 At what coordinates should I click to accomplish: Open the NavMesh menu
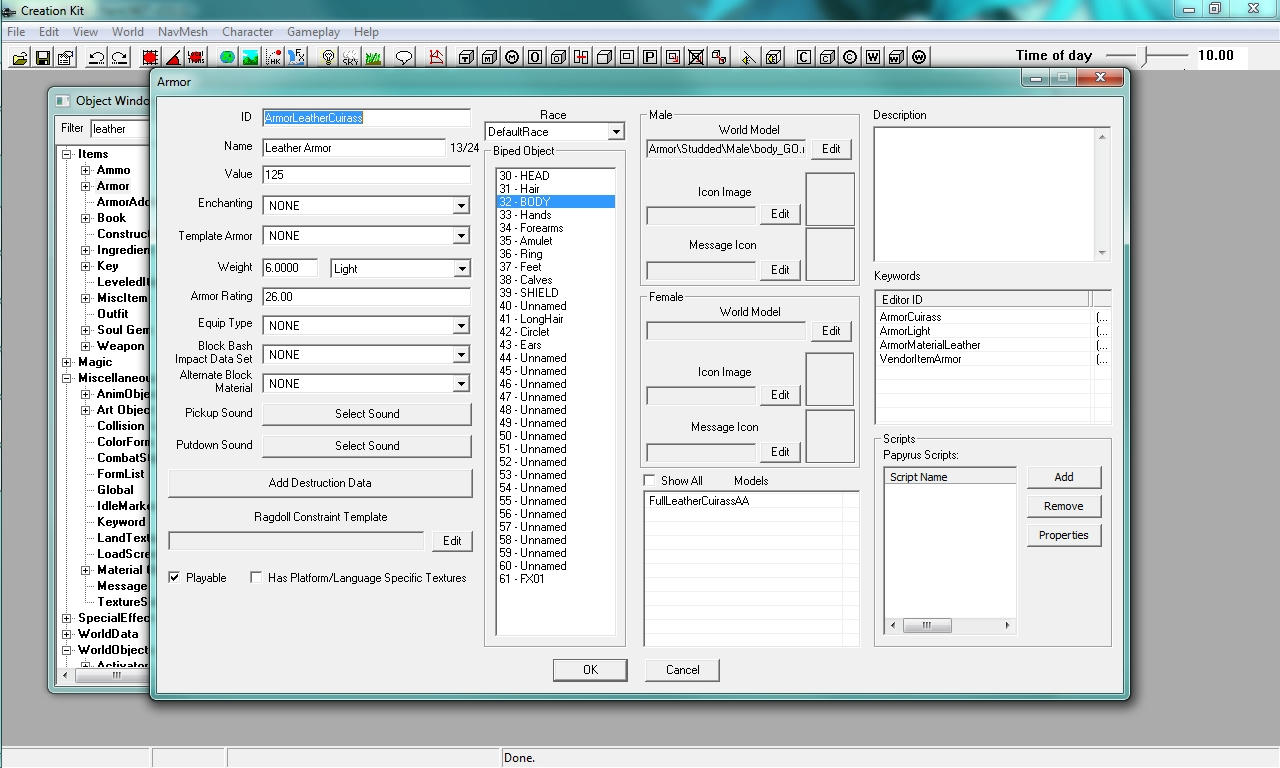(x=182, y=32)
